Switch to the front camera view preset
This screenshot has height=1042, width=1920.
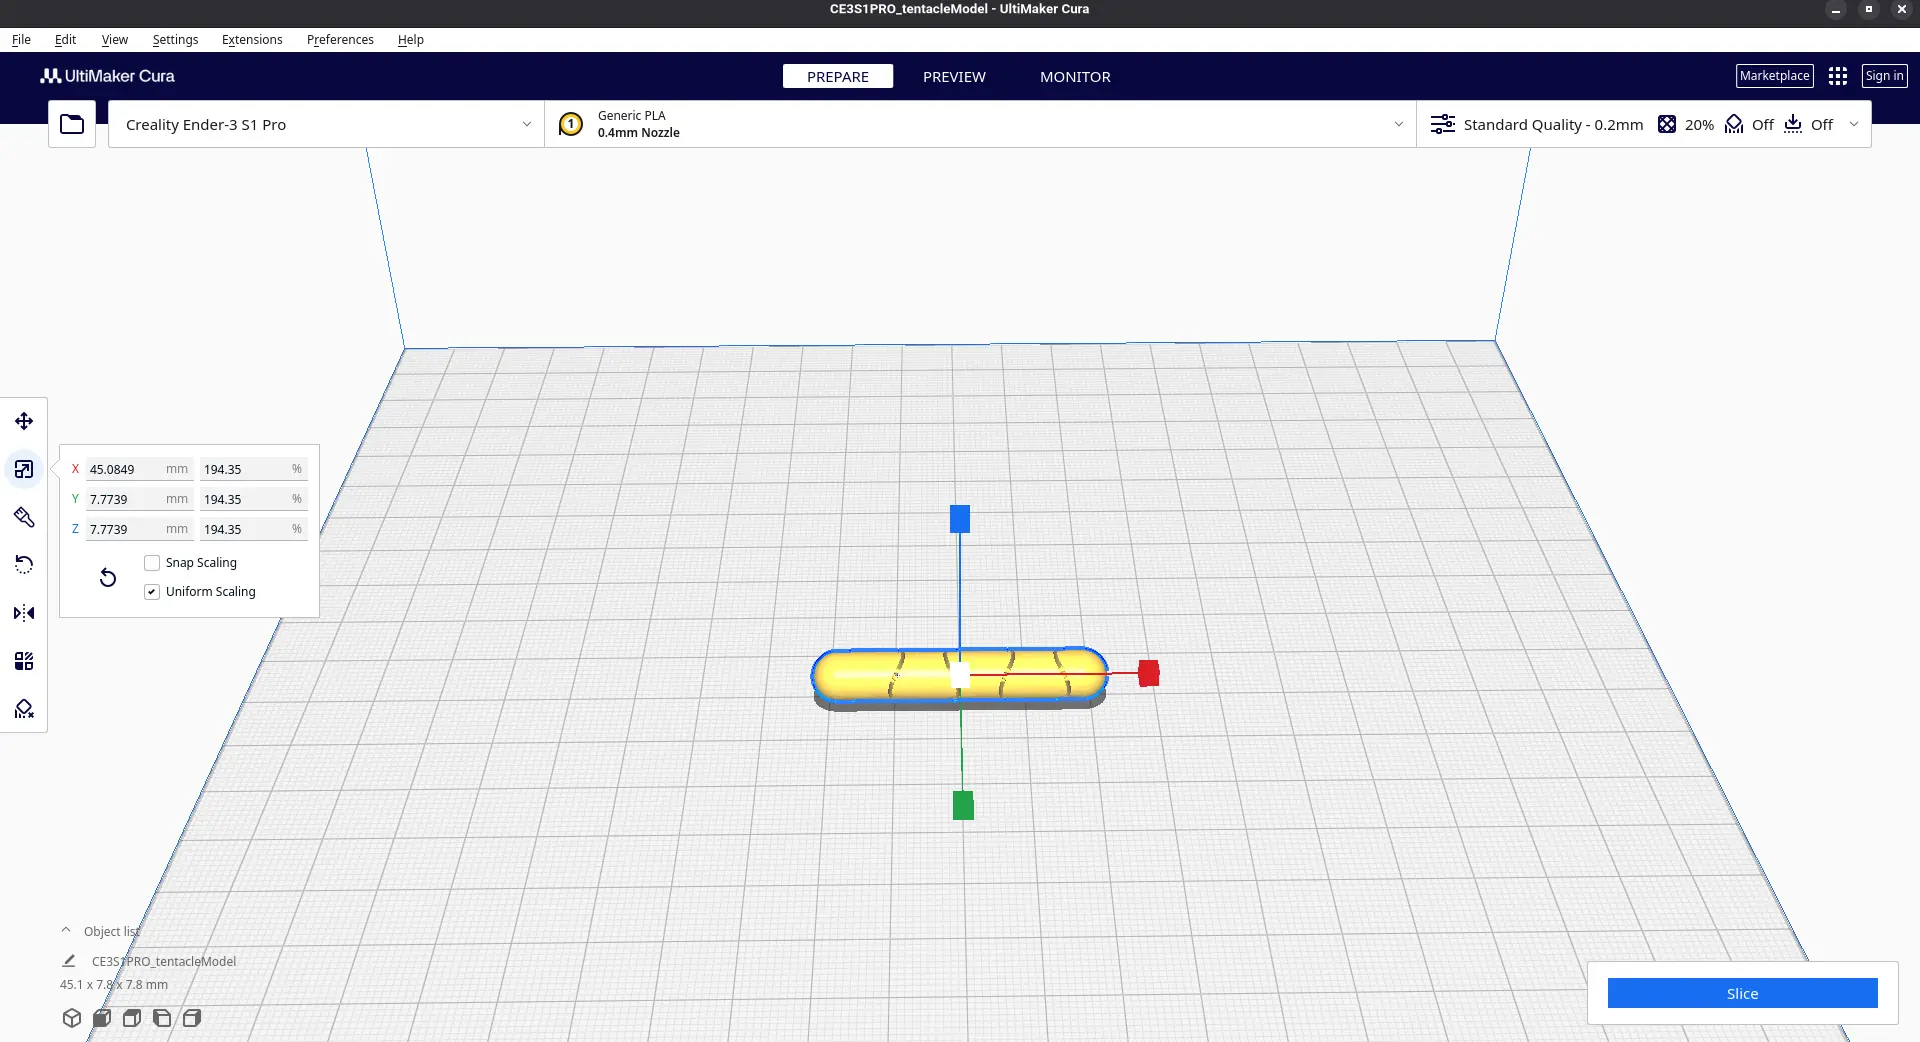click(x=101, y=1018)
